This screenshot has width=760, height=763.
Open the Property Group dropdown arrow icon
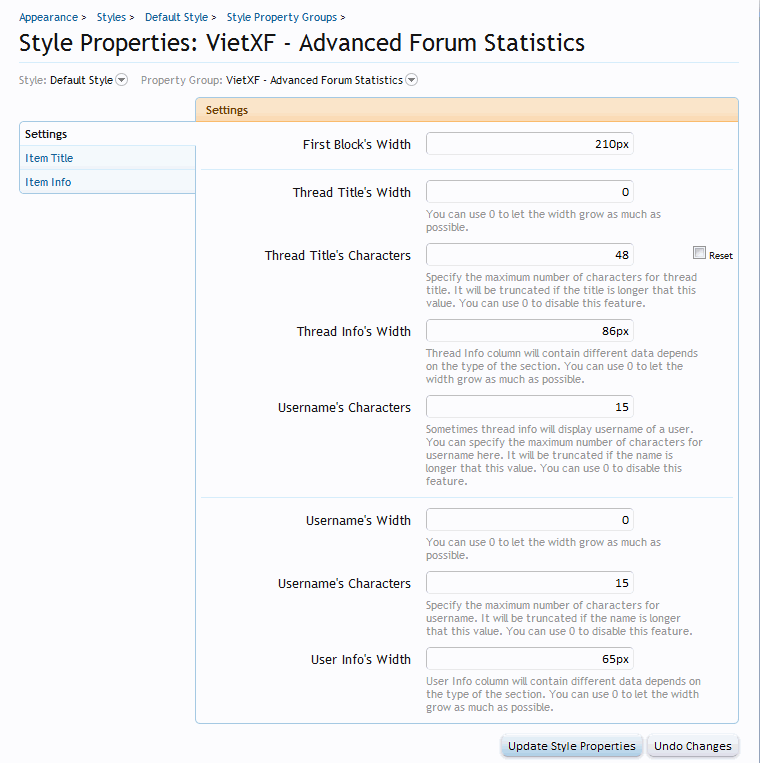click(412, 79)
